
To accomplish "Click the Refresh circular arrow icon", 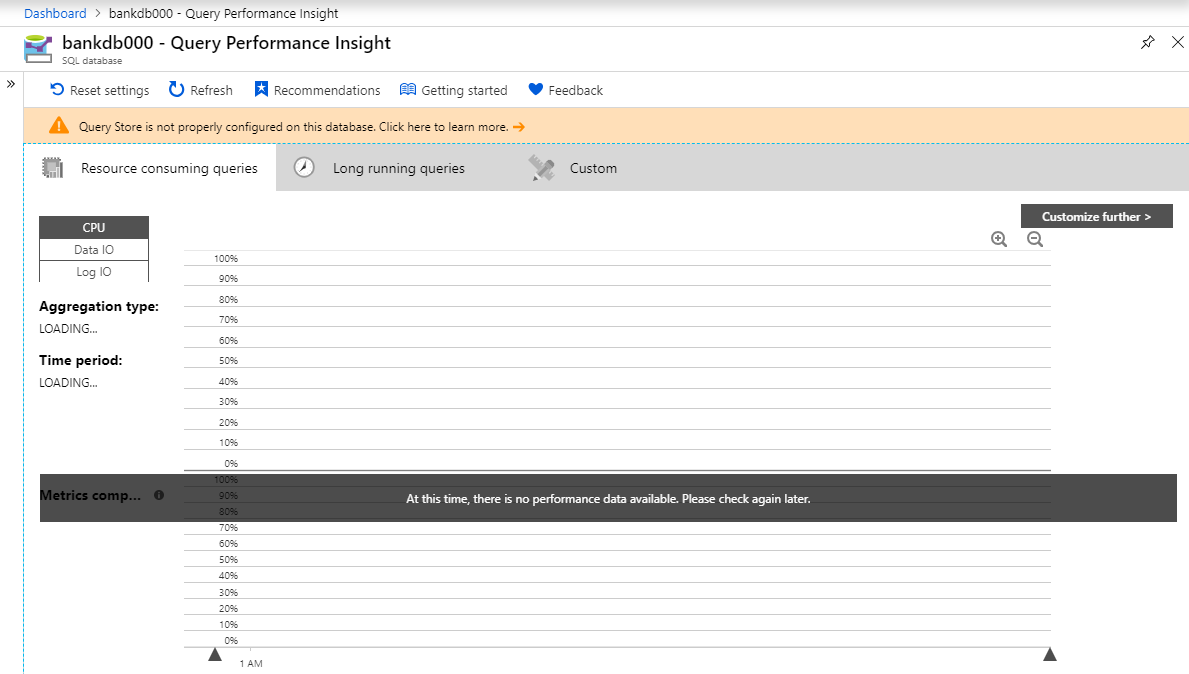I will pyautogui.click(x=176, y=89).
